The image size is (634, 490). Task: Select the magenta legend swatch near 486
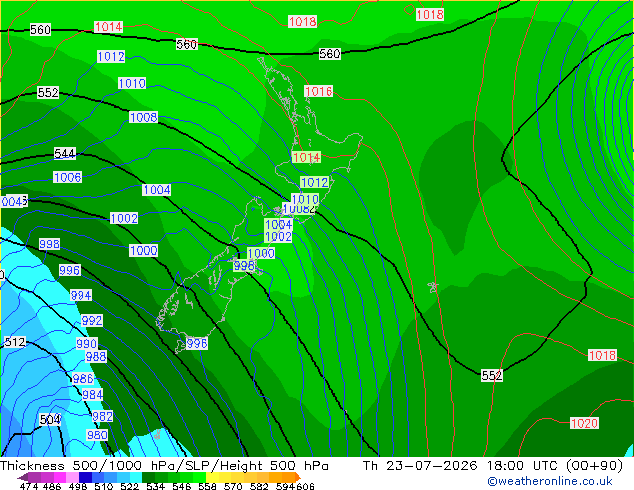click(60, 477)
